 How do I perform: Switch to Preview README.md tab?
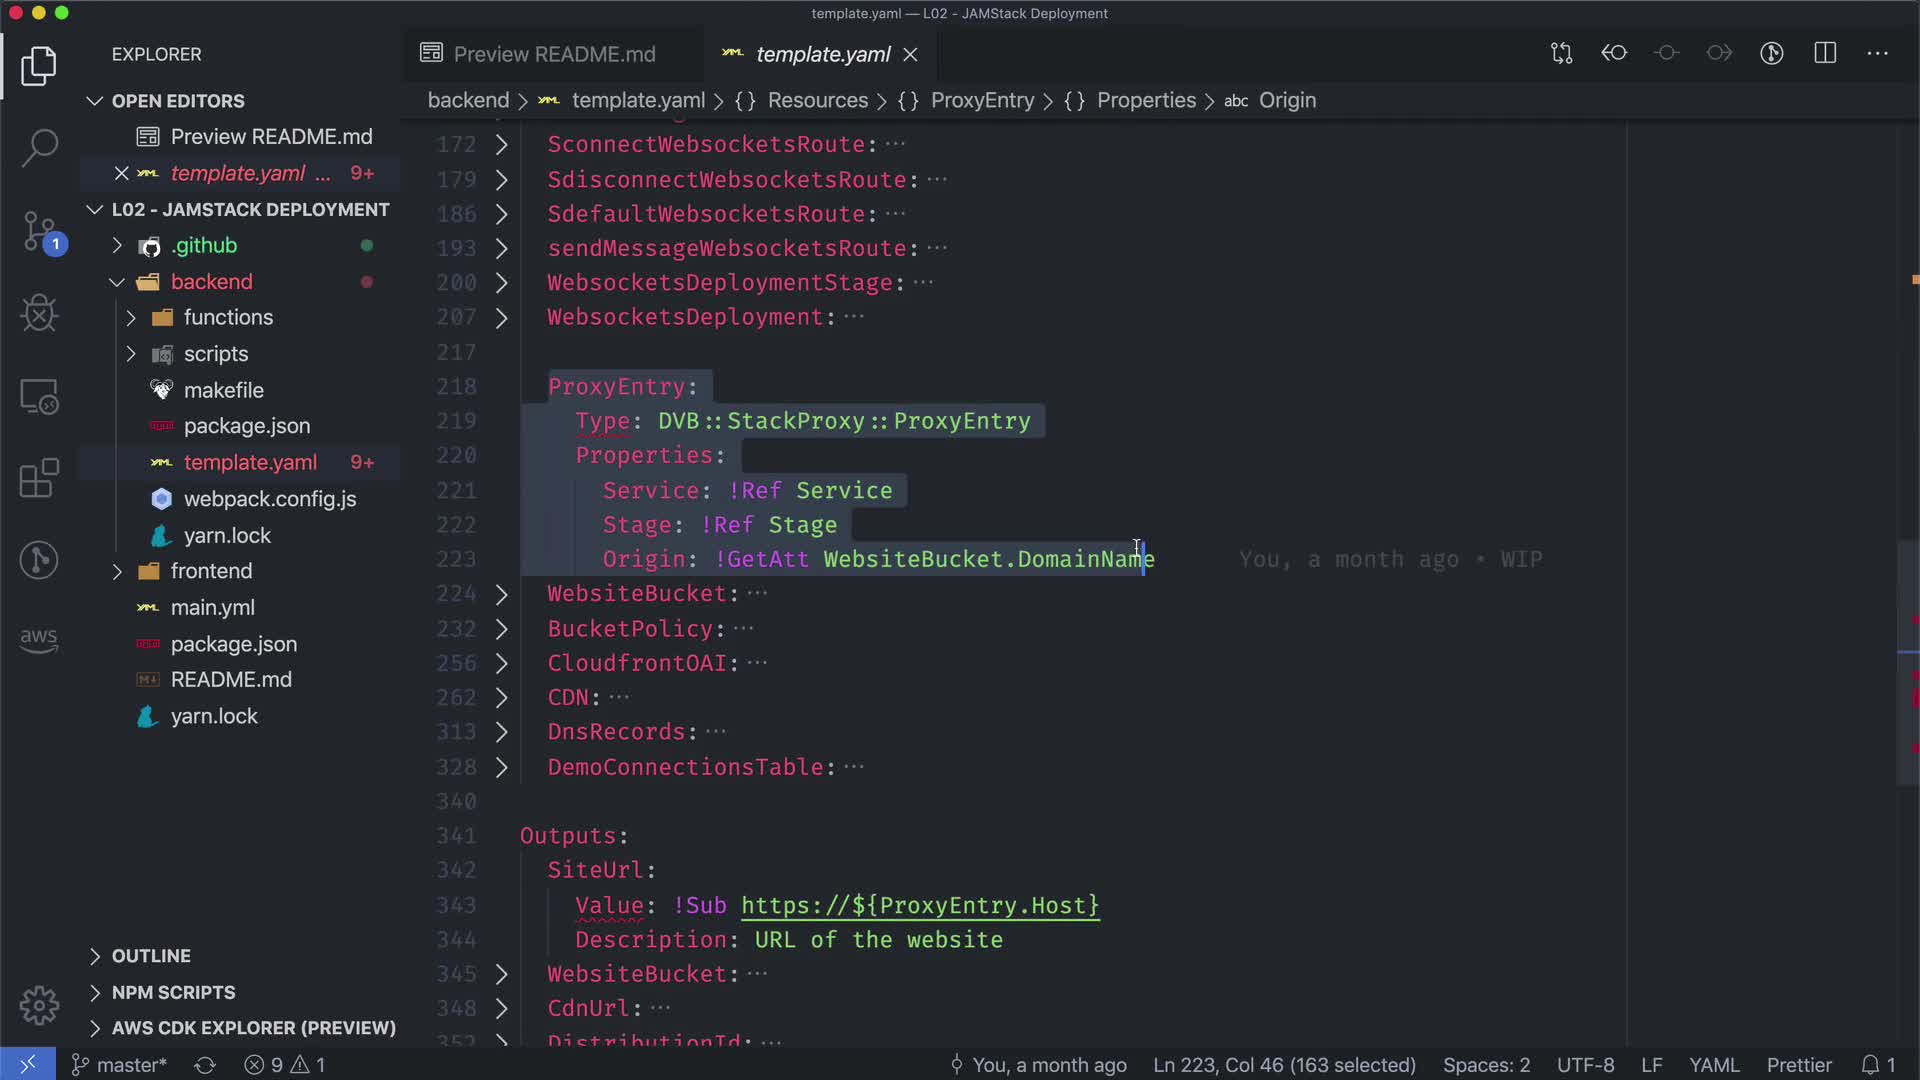pyautogui.click(x=553, y=54)
